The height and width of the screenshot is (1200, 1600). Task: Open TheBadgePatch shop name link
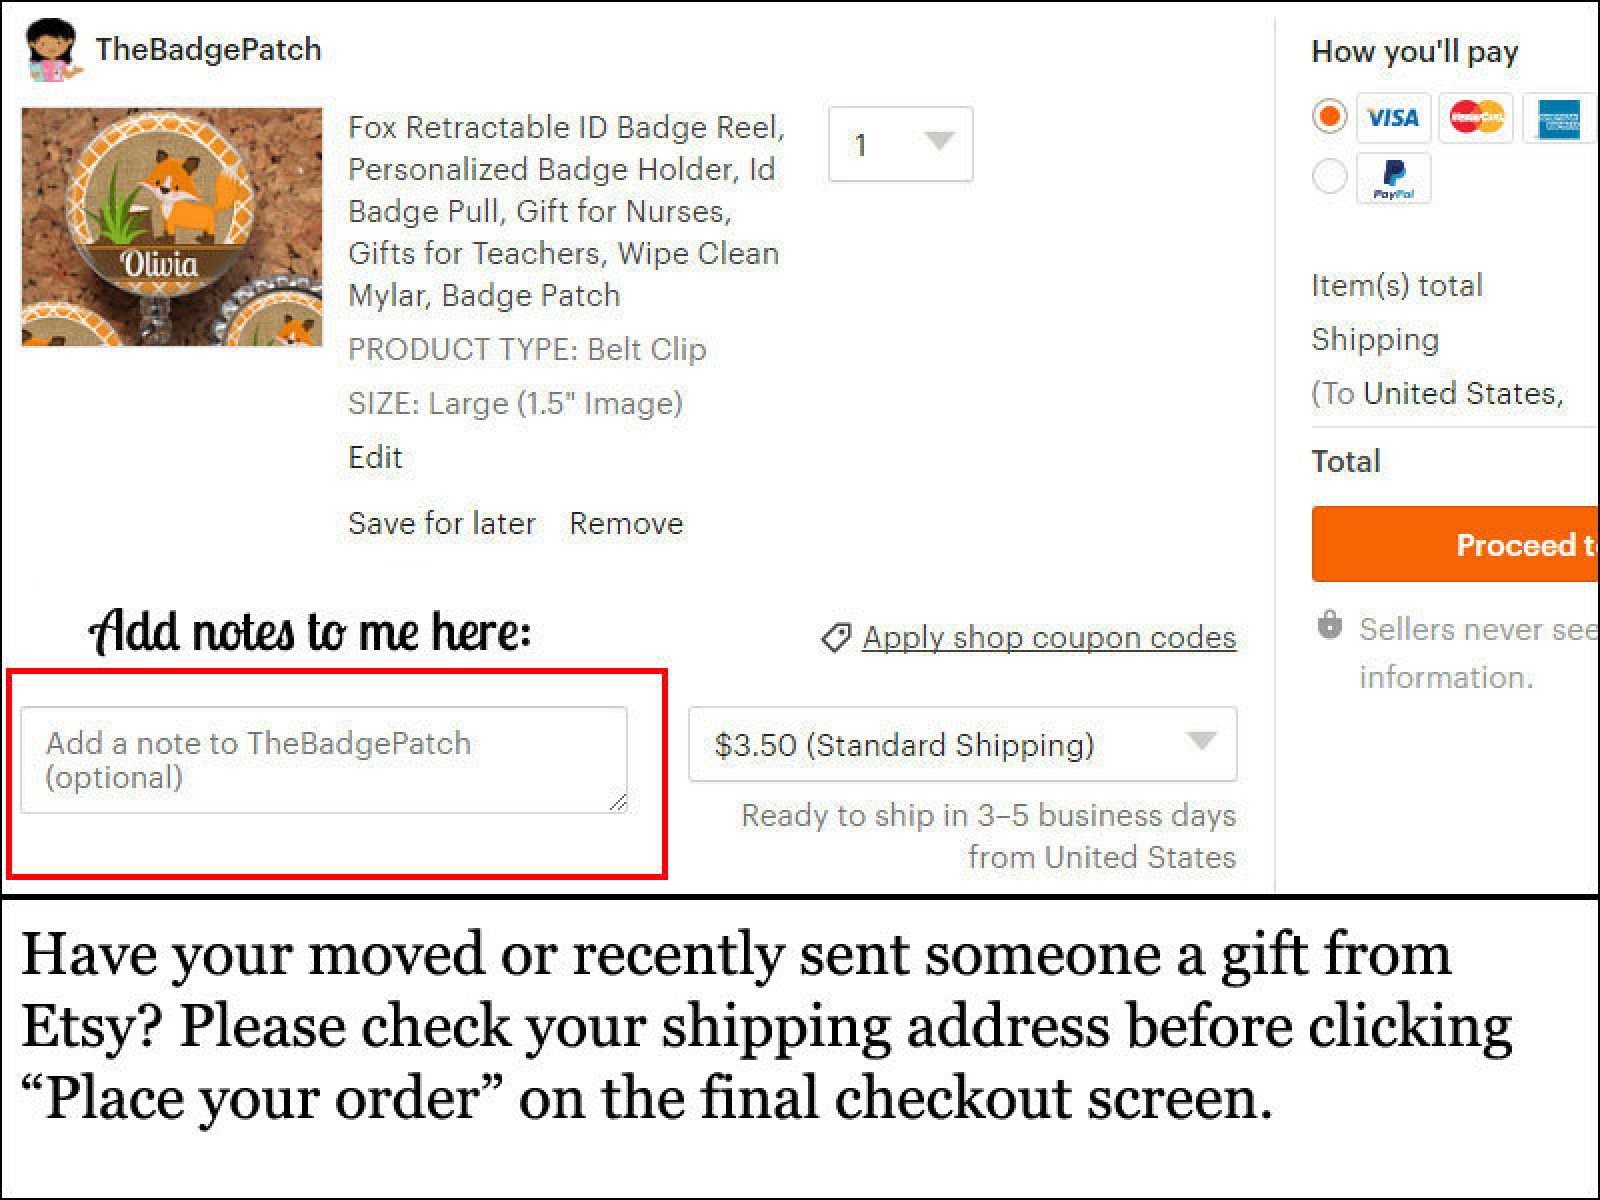point(209,49)
